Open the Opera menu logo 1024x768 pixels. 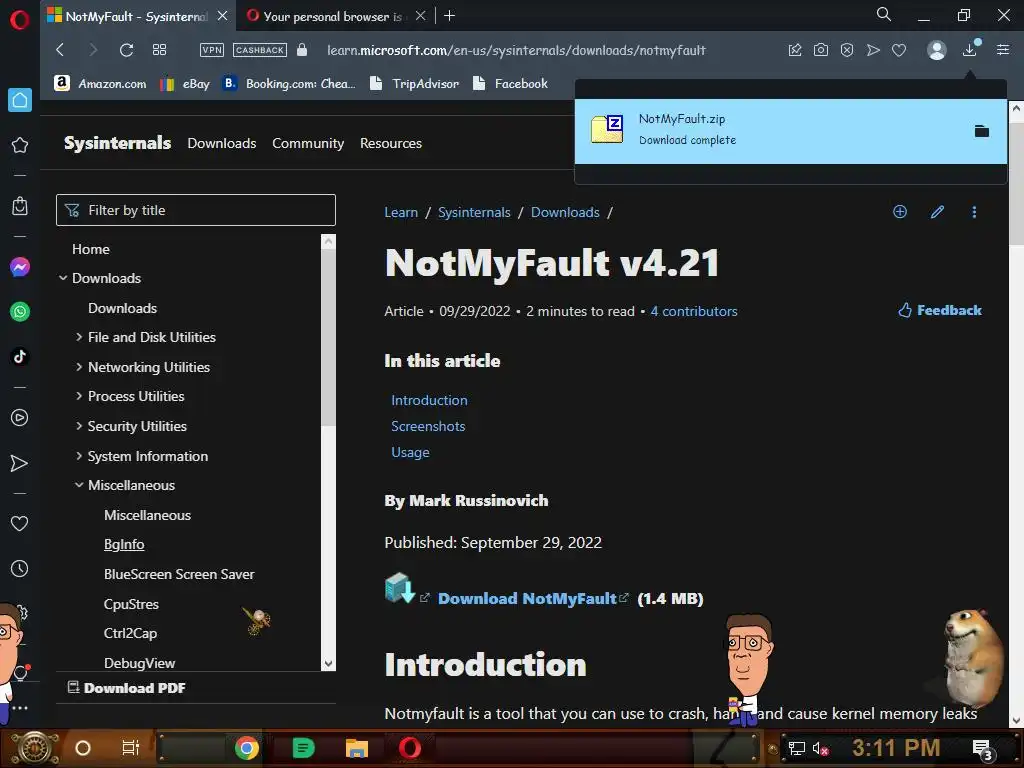pos(20,20)
